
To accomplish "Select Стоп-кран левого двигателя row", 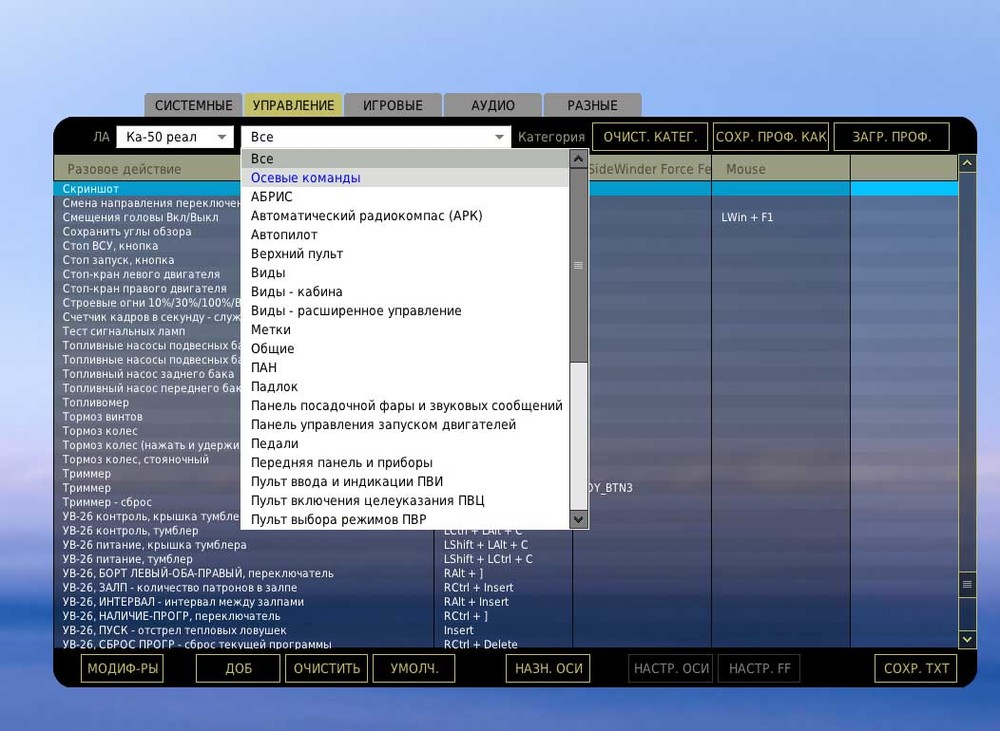I will click(506, 274).
